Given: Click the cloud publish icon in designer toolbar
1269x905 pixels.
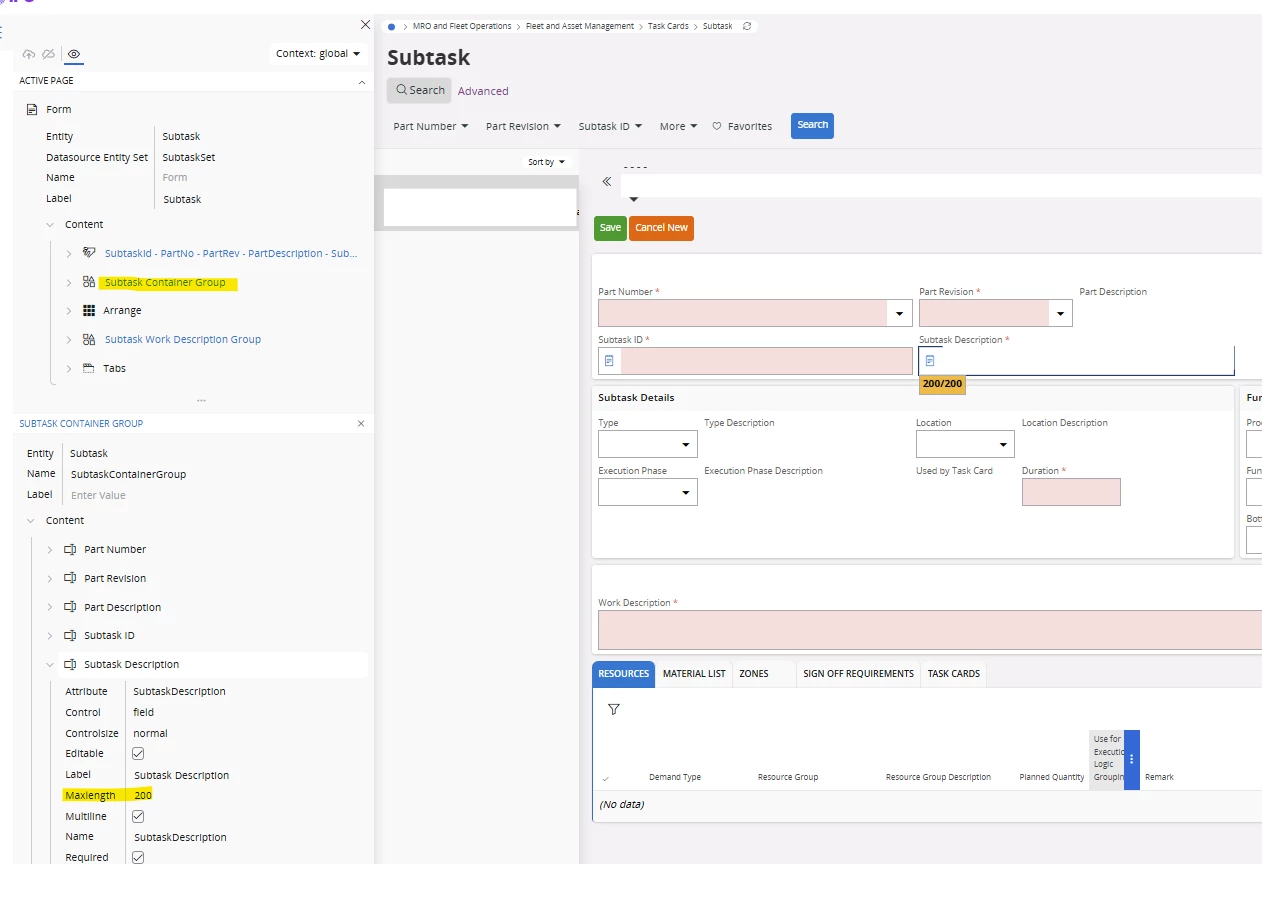Looking at the screenshot, I should 29,54.
